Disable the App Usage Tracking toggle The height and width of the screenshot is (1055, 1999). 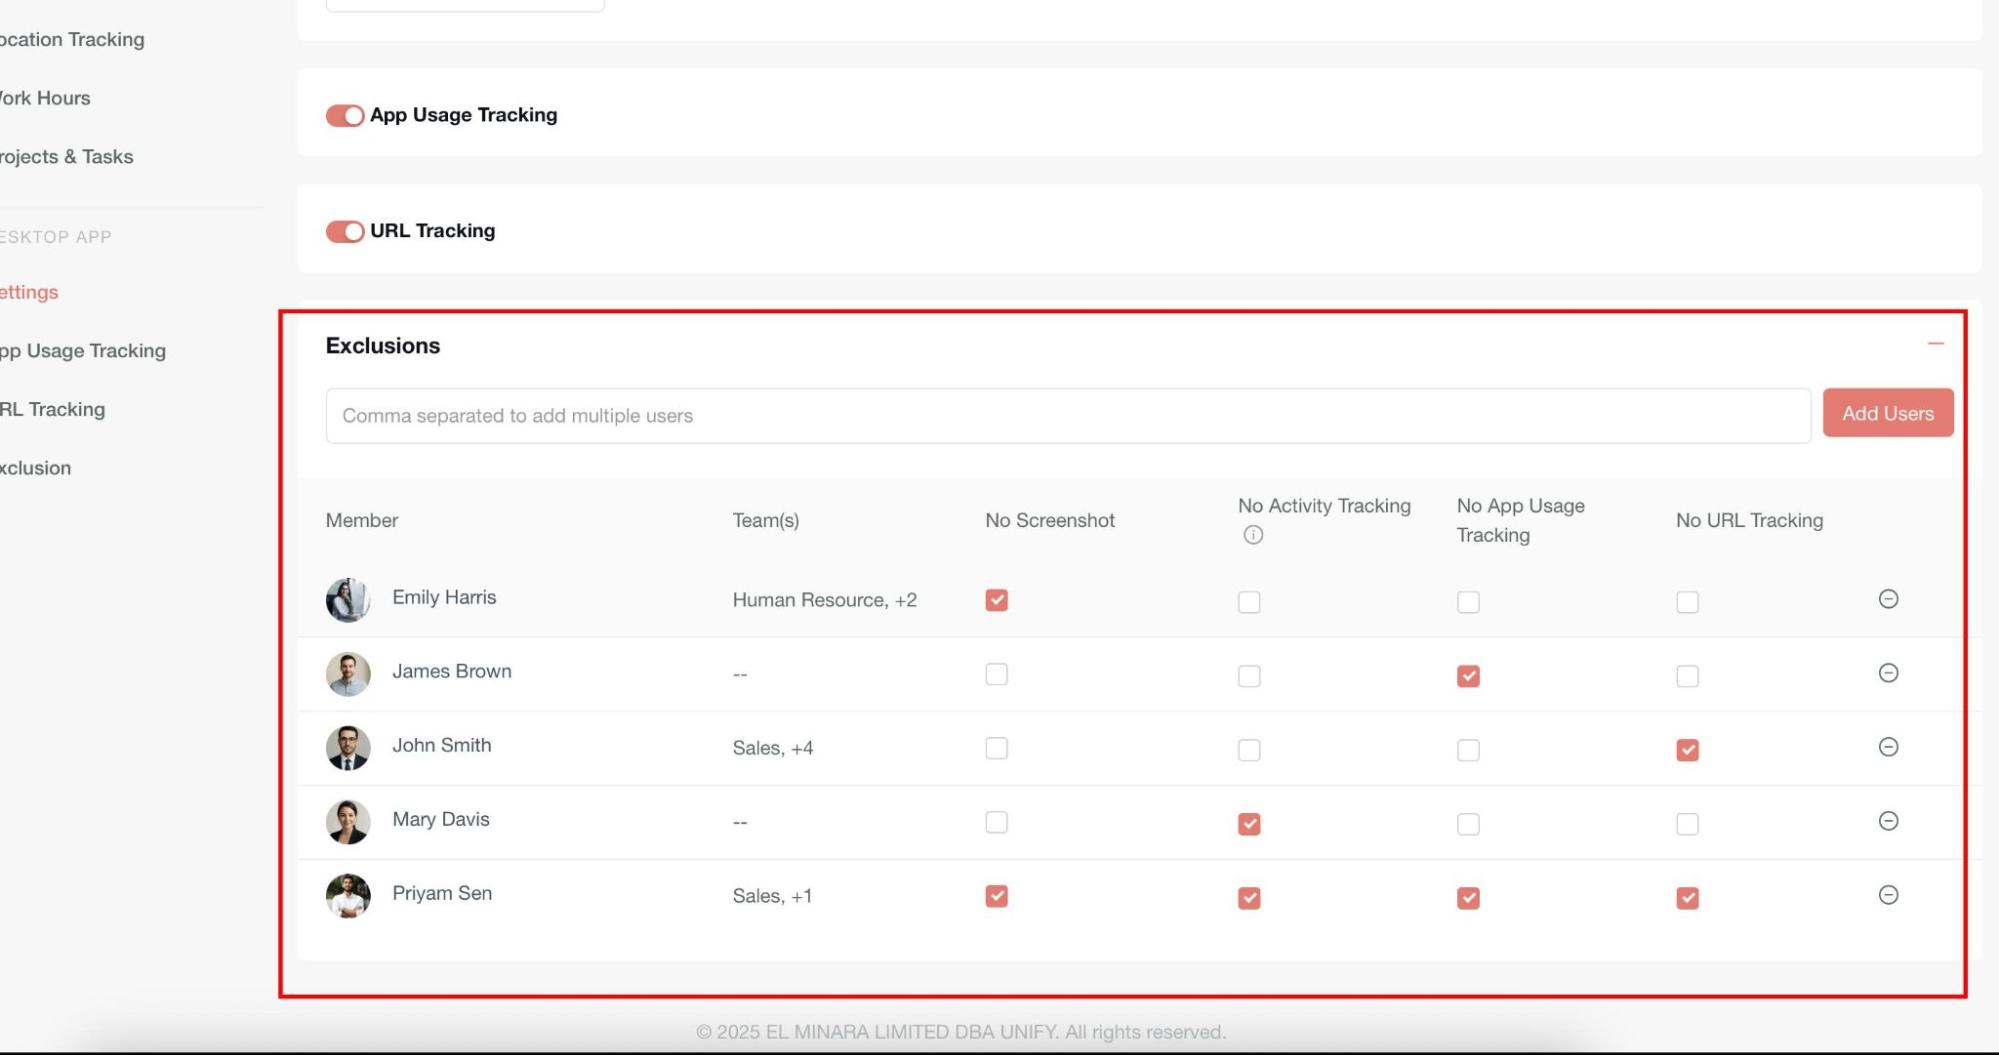click(345, 116)
